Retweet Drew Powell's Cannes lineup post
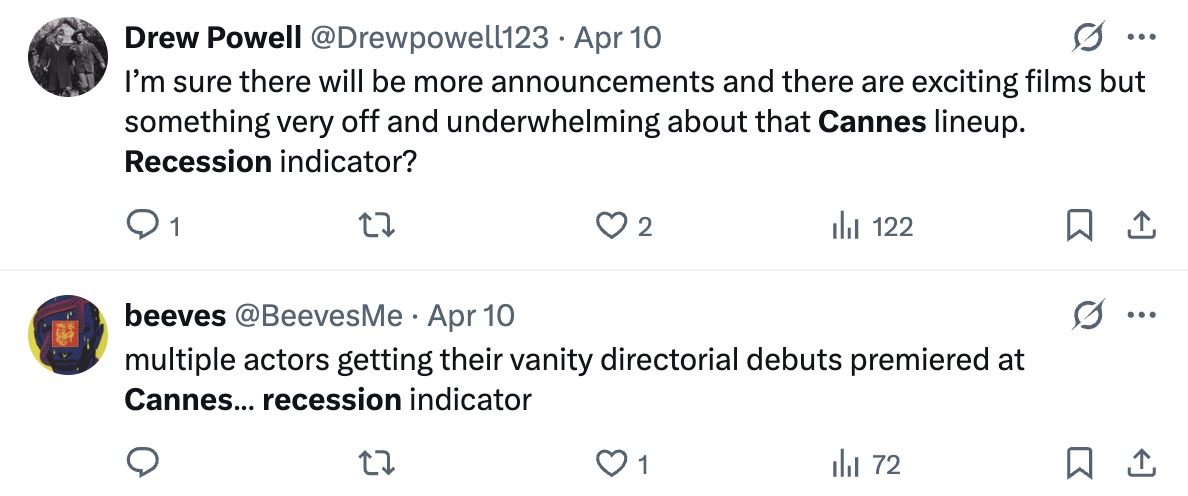 377,226
